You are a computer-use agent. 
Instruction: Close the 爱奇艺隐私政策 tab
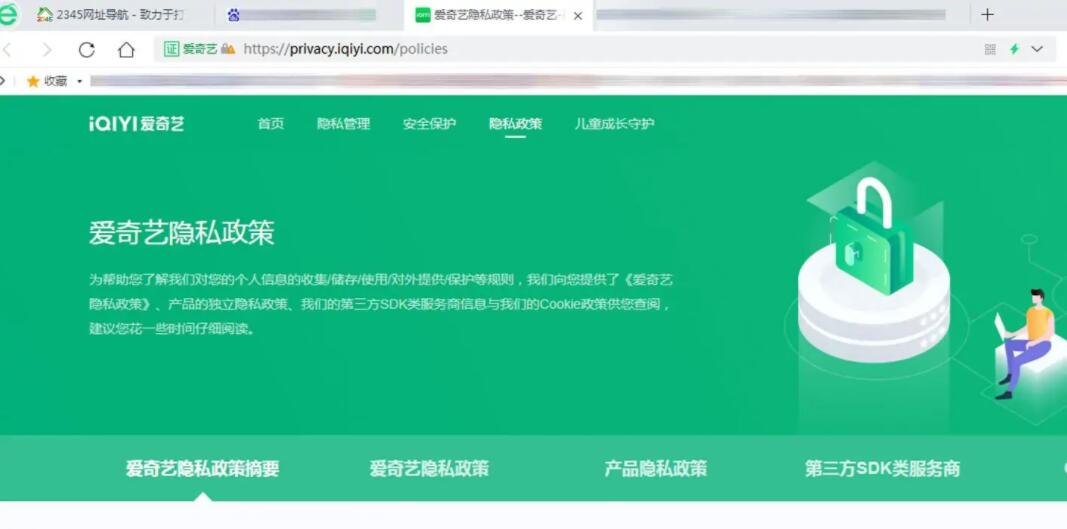578,16
